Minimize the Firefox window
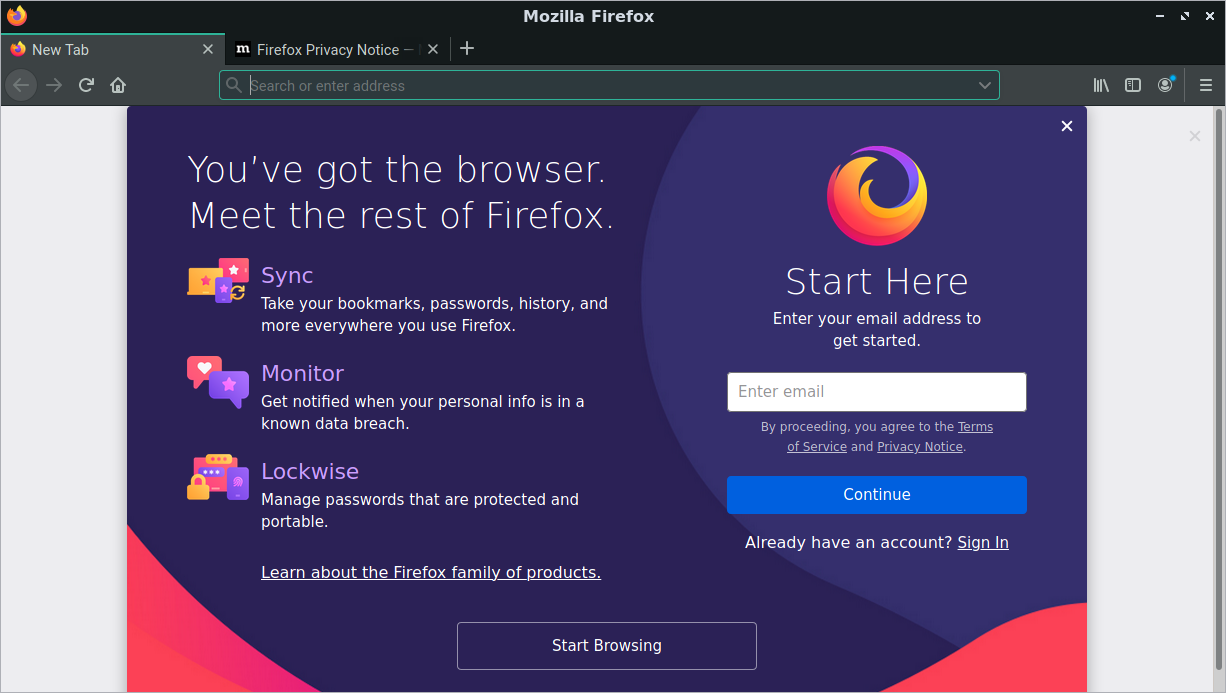This screenshot has height=693, width=1226. [1160, 16]
